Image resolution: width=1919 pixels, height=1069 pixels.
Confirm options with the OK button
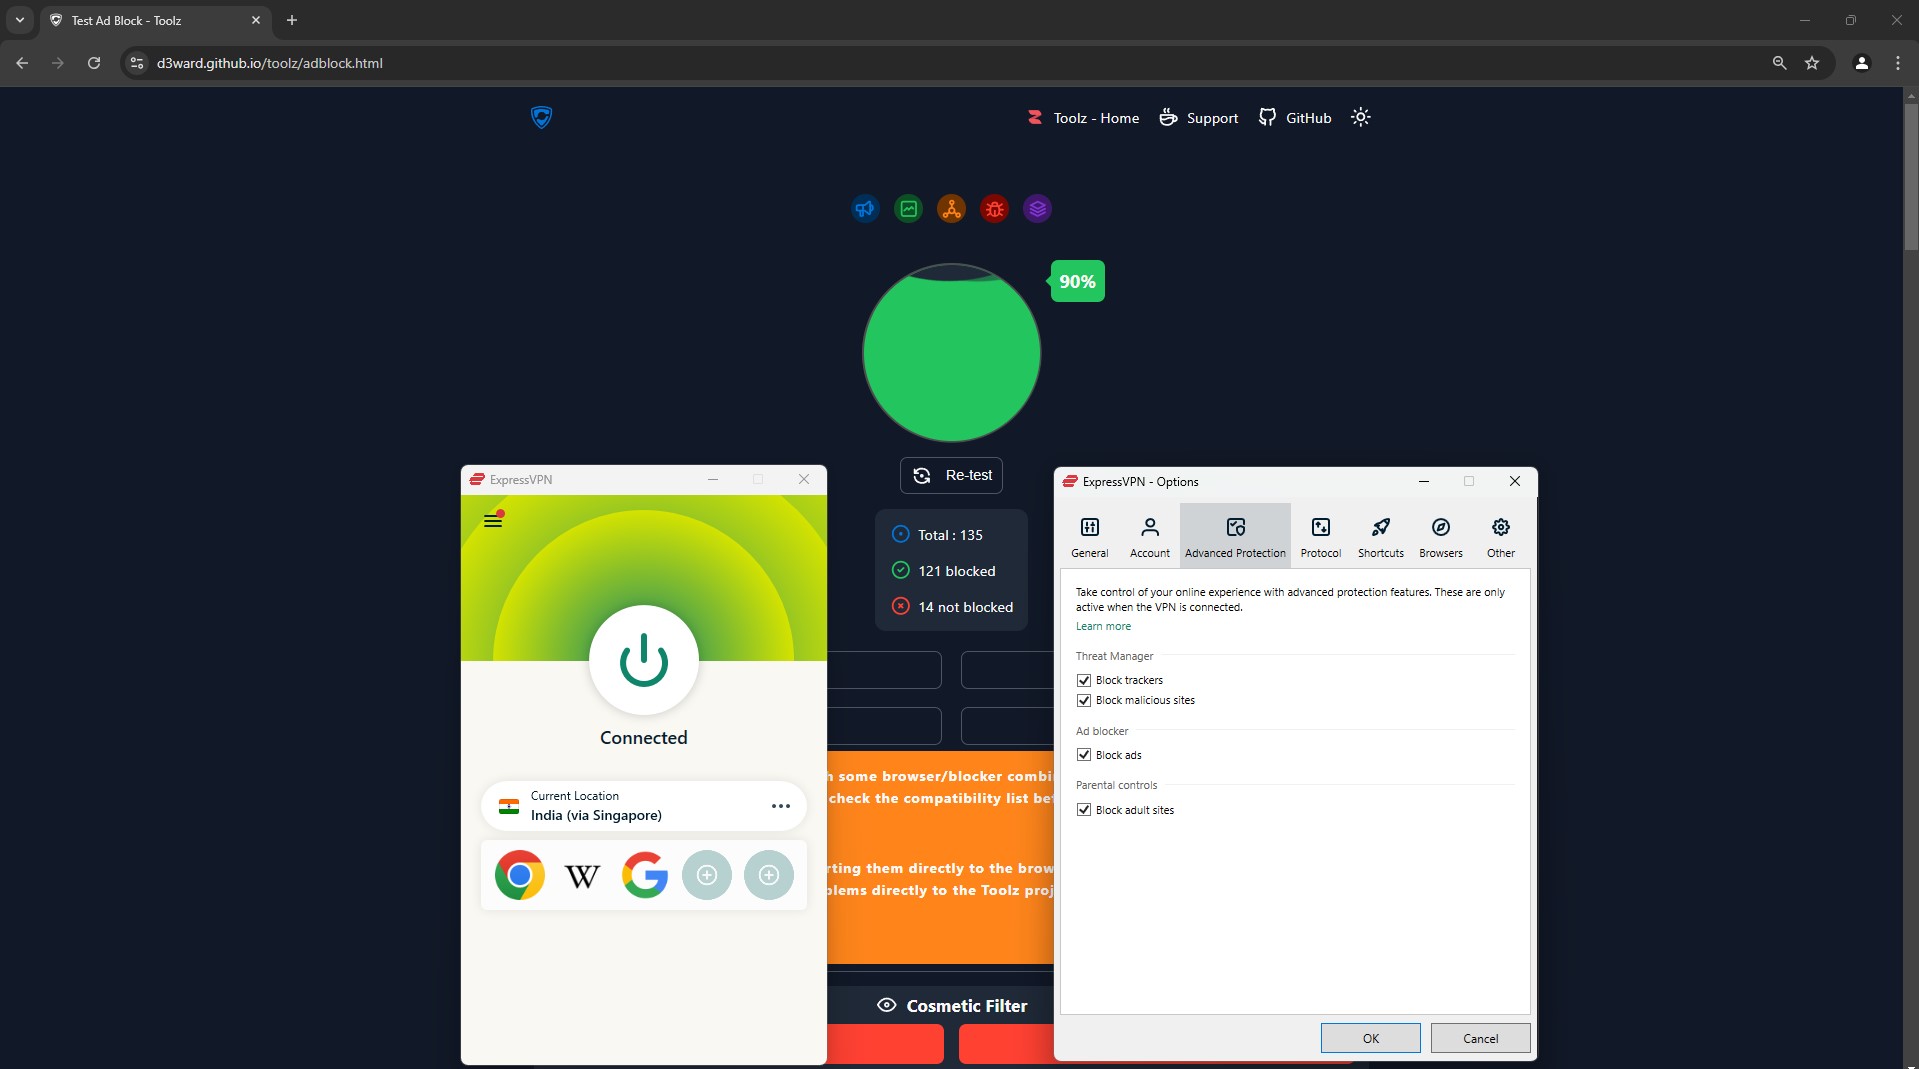click(1370, 1038)
